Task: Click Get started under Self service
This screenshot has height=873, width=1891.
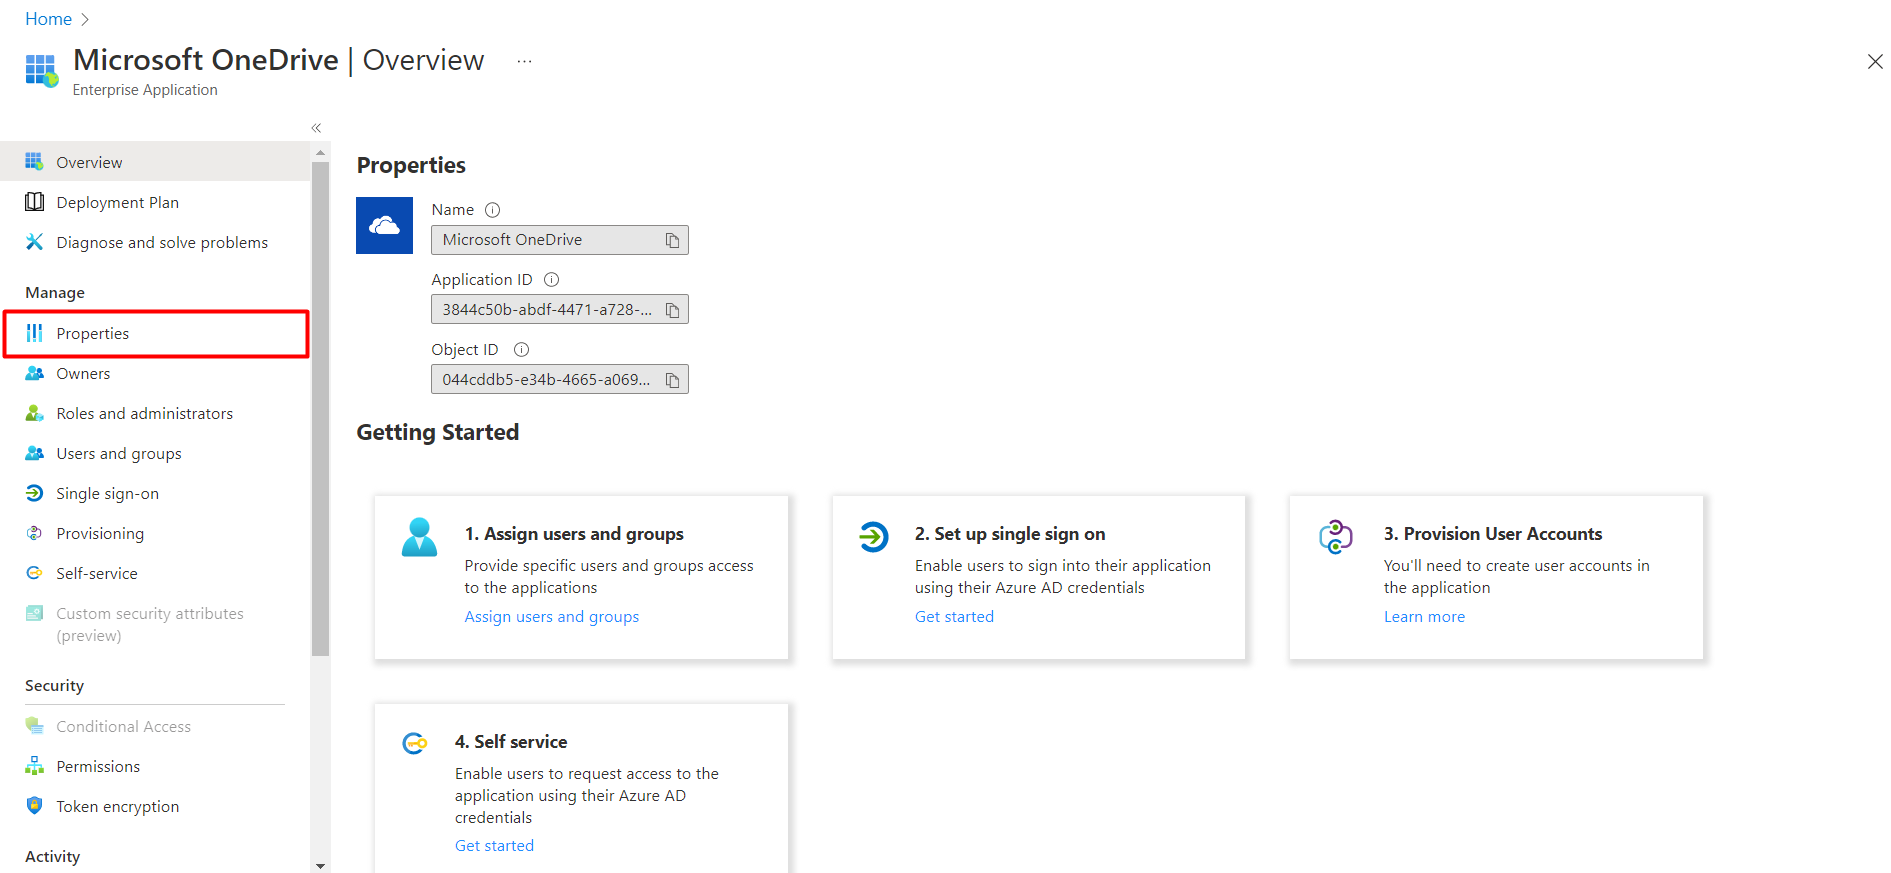Action: pyautogui.click(x=494, y=846)
